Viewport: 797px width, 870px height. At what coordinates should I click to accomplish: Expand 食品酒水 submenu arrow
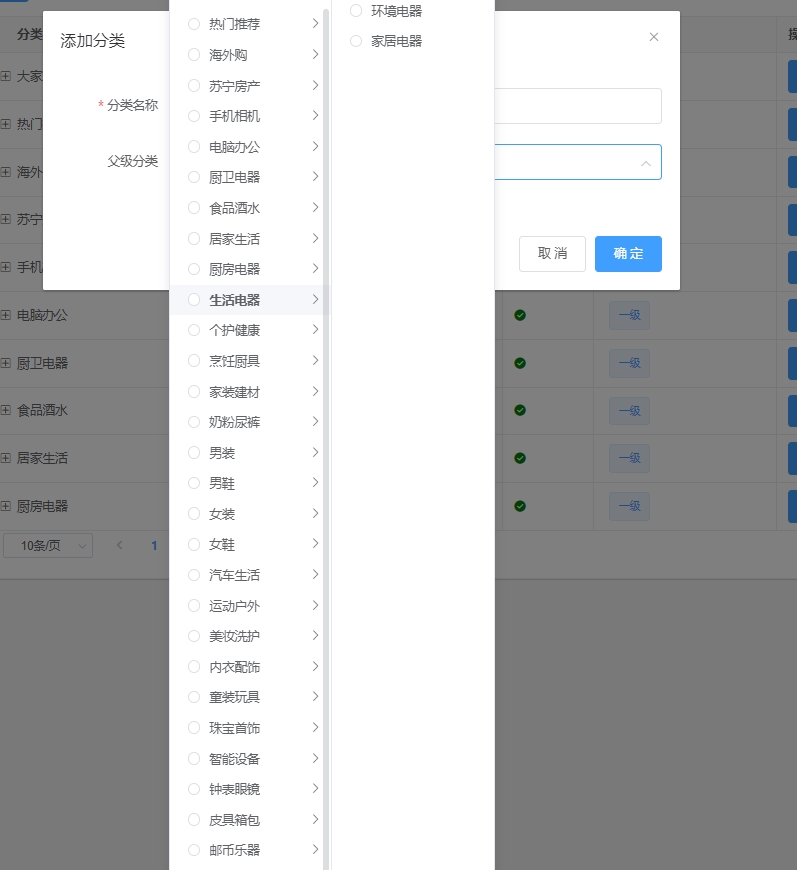[x=315, y=208]
